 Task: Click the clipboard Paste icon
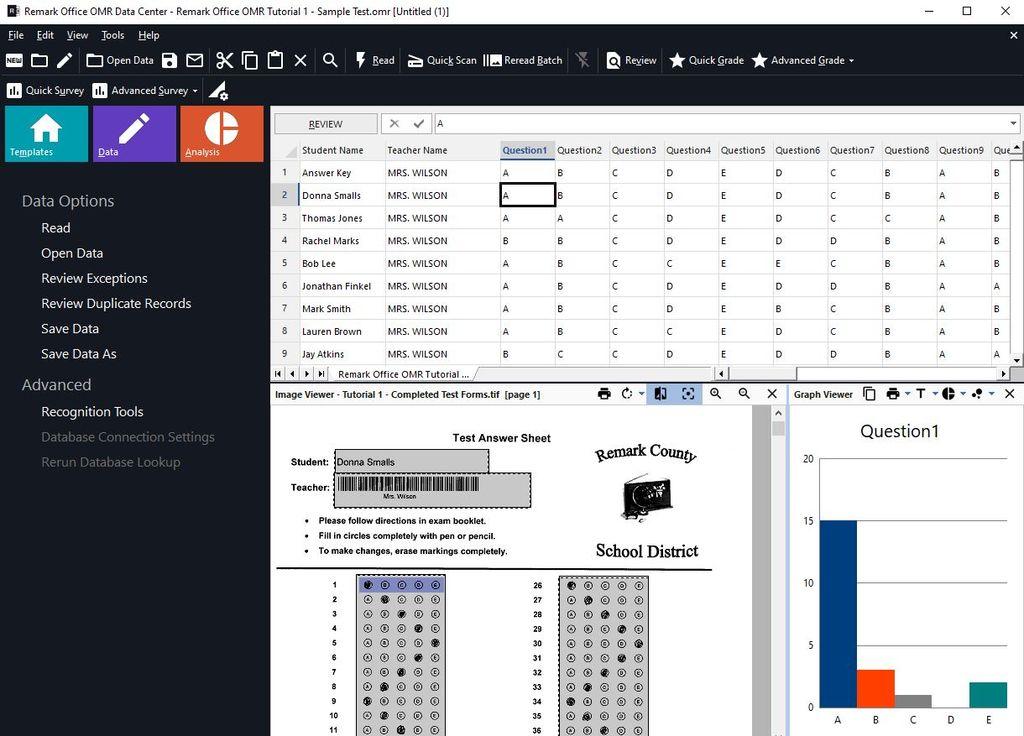(275, 61)
